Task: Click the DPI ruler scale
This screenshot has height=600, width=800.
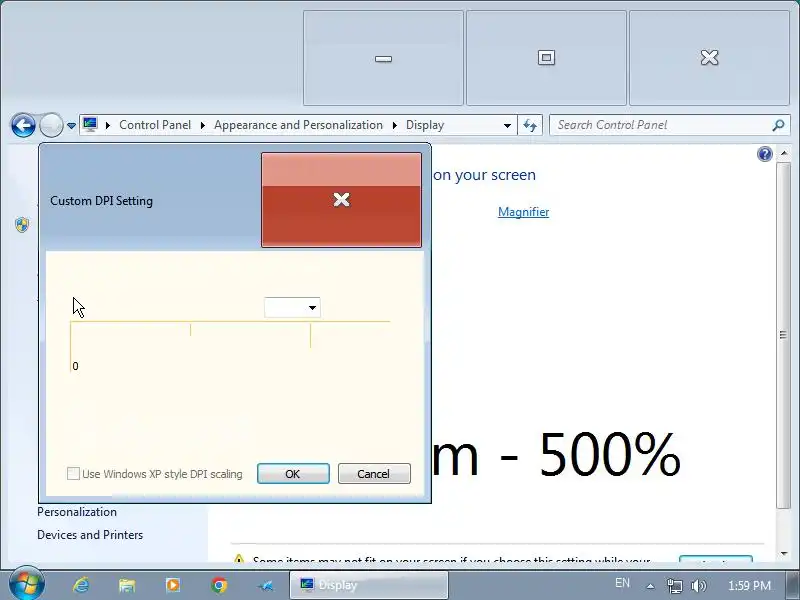Action: (x=230, y=346)
